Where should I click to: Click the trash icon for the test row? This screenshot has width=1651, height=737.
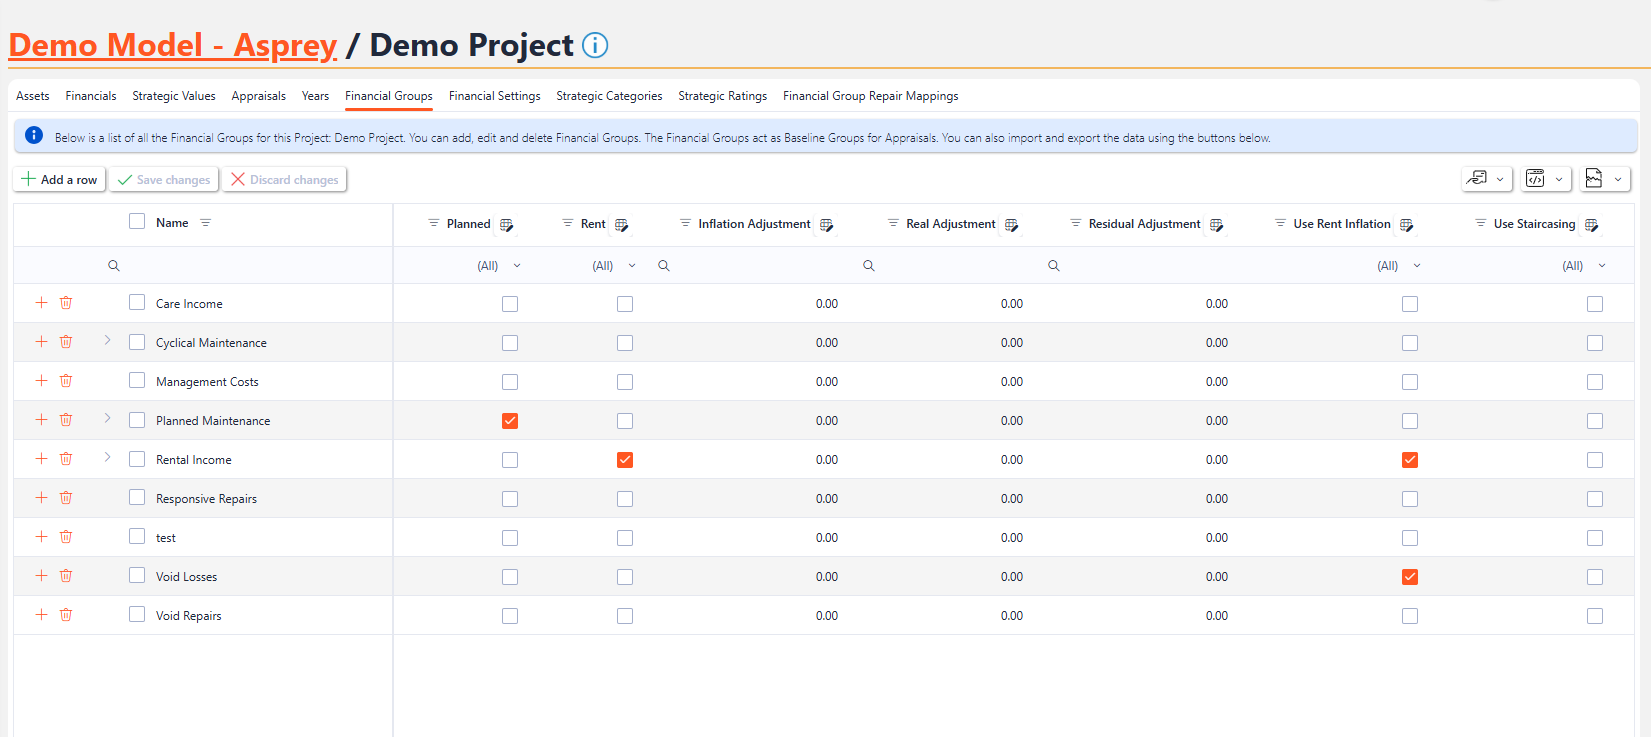click(66, 537)
